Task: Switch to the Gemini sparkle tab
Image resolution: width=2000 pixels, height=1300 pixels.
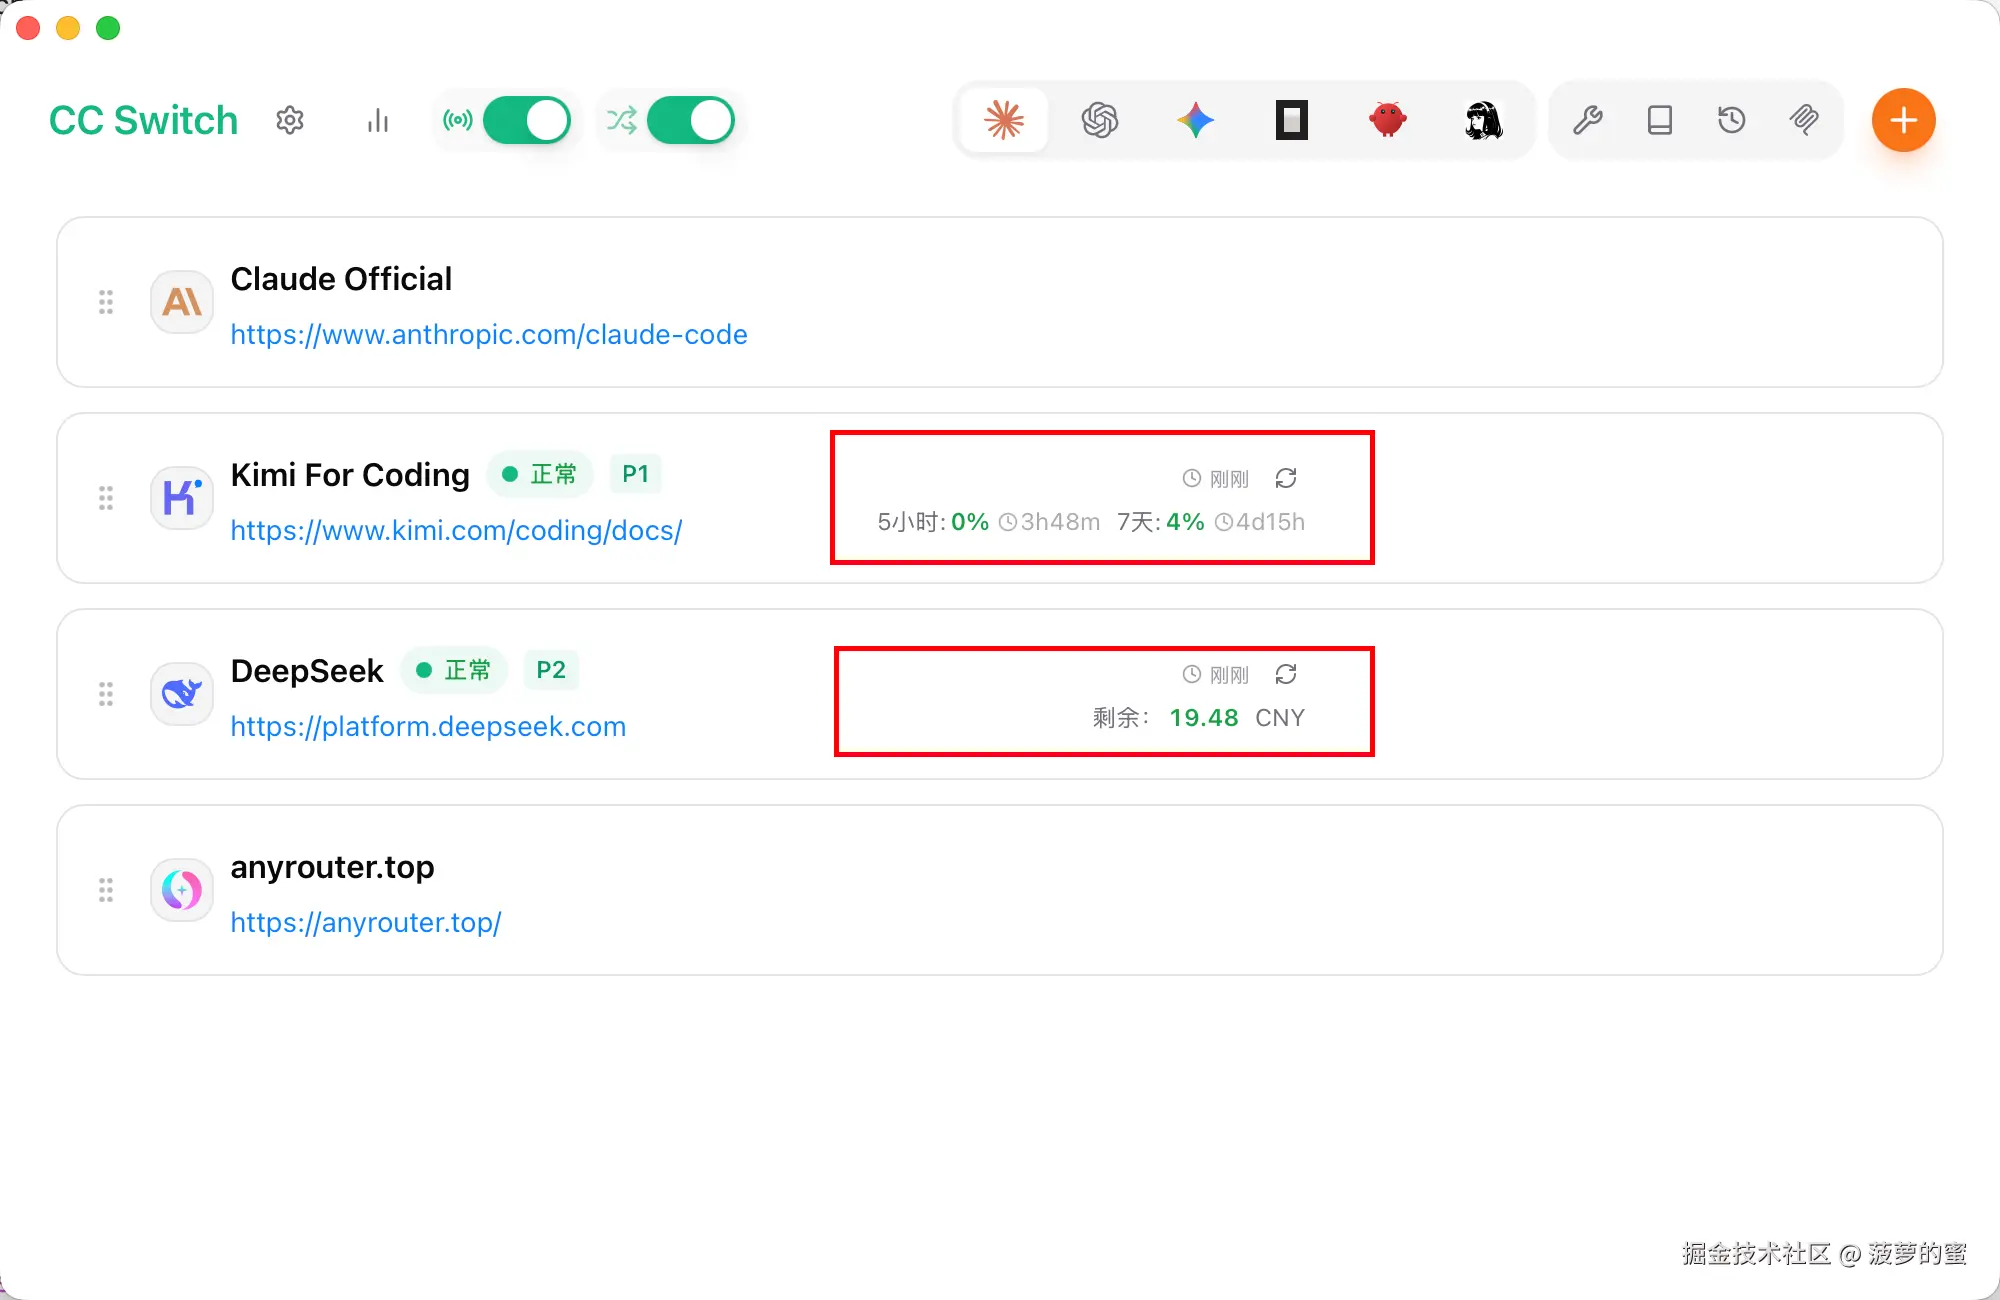Action: point(1195,120)
